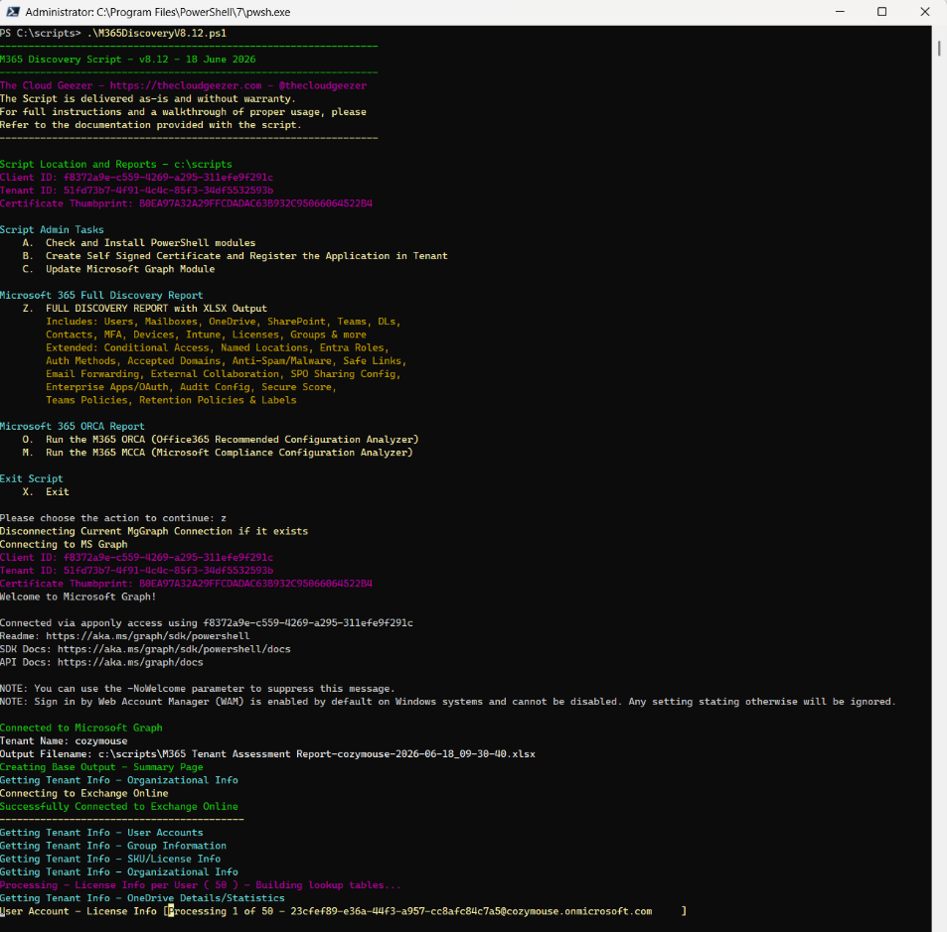This screenshot has width=947, height=932.
Task: Close the PowerShell window
Action: pyautogui.click(x=925, y=11)
